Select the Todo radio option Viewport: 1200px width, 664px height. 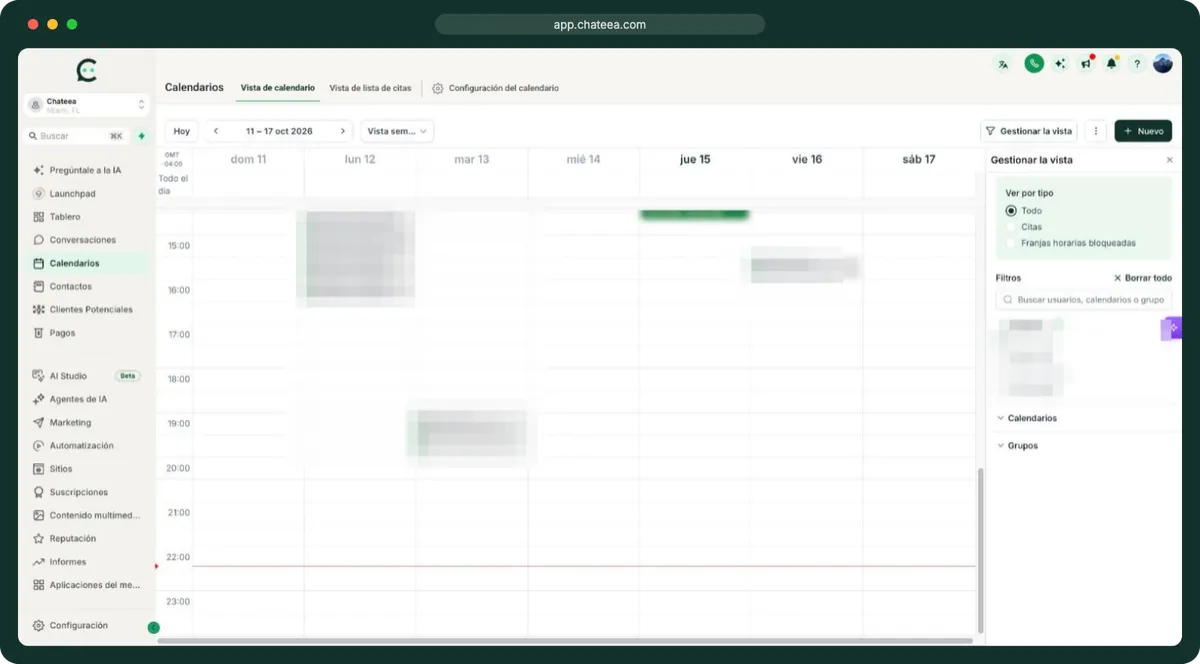coord(1011,211)
